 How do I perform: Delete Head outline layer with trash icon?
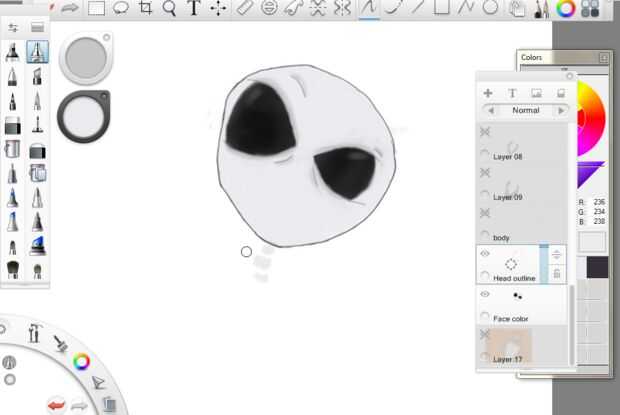557,274
